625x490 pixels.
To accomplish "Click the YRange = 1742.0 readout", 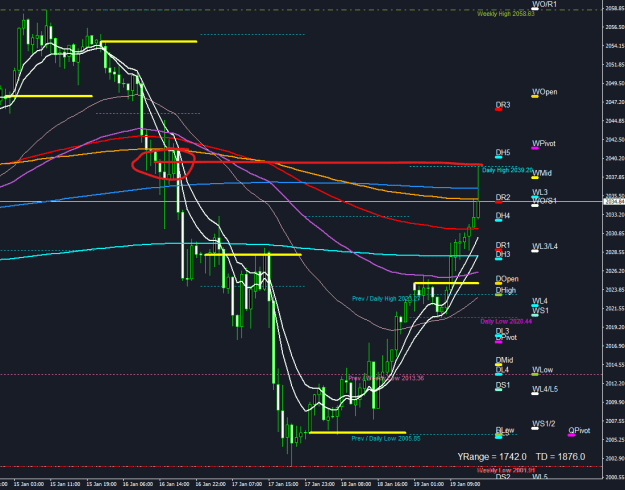I will pos(492,457).
